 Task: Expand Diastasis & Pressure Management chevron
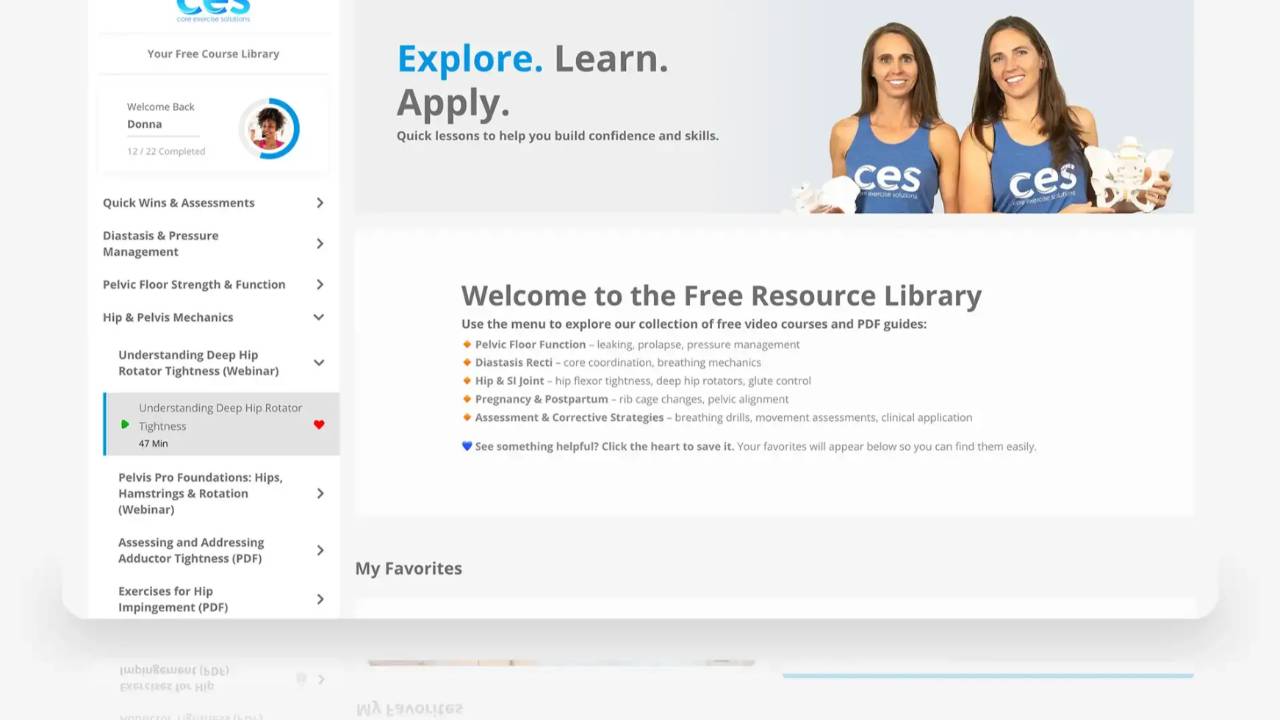(320, 244)
